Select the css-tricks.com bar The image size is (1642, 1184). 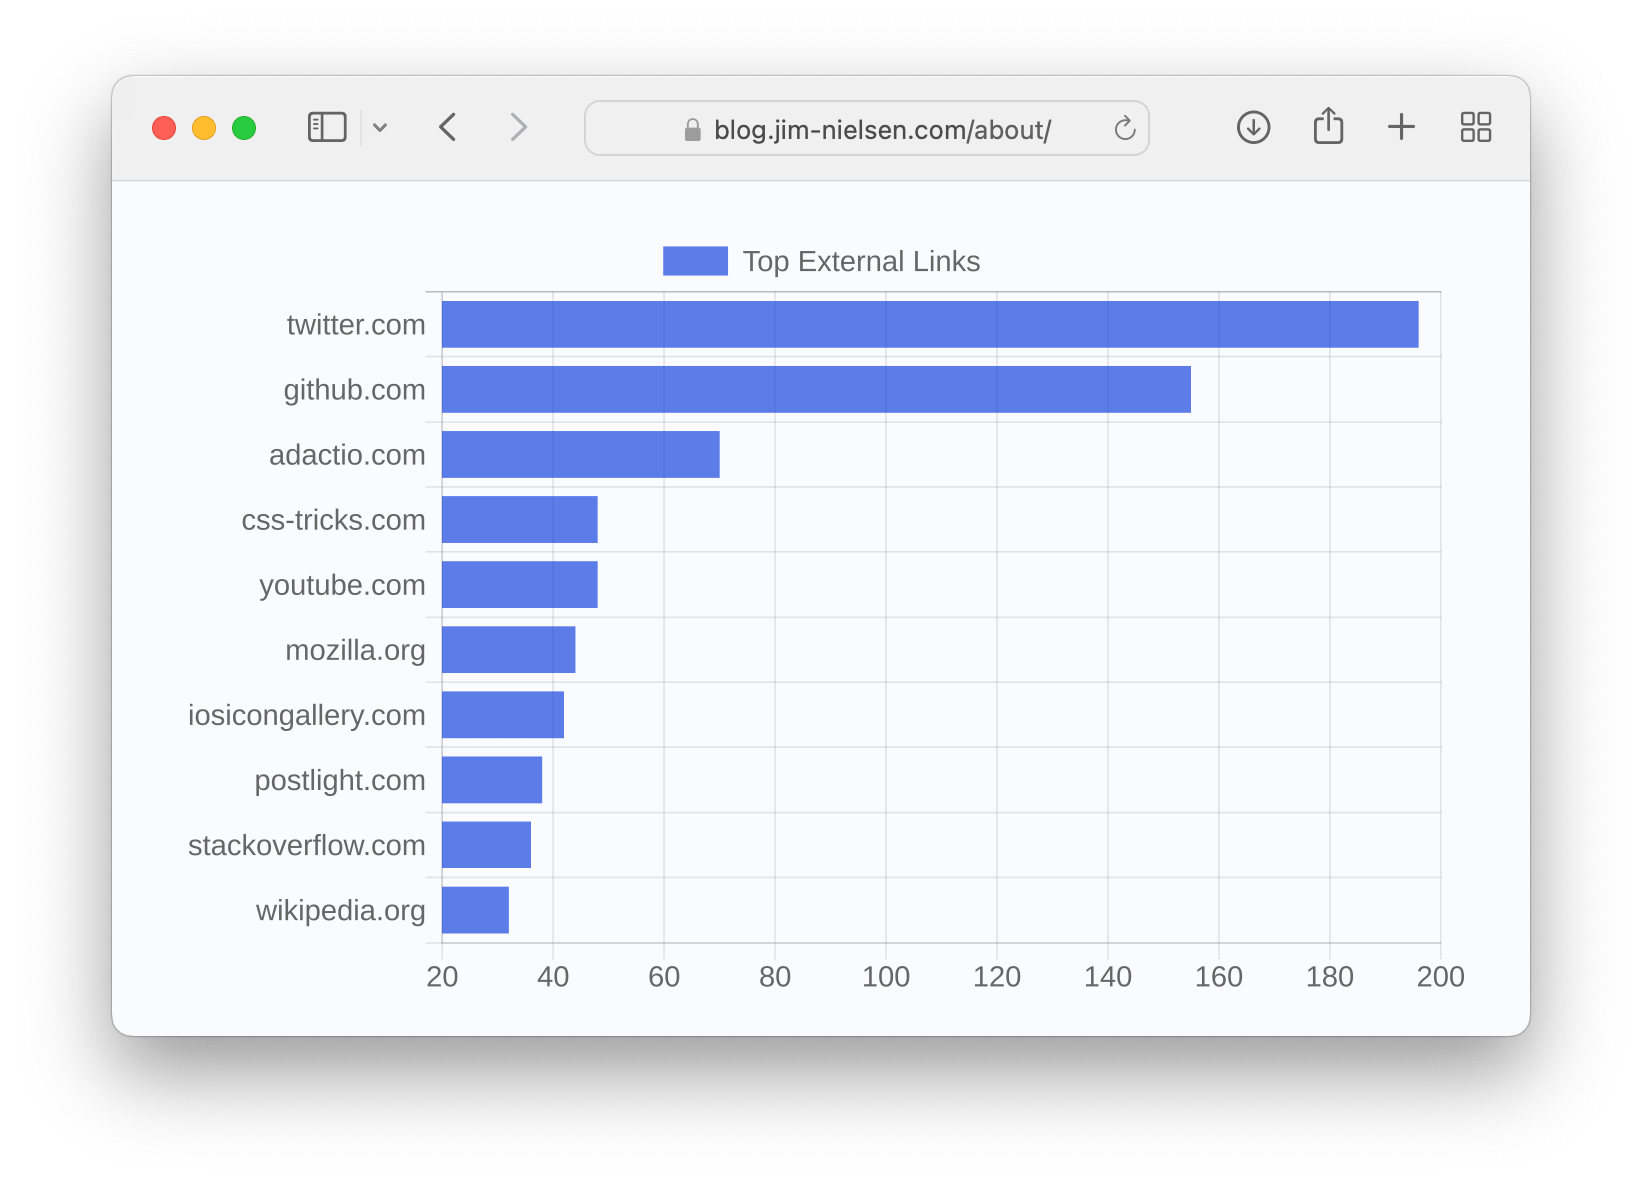click(x=520, y=519)
